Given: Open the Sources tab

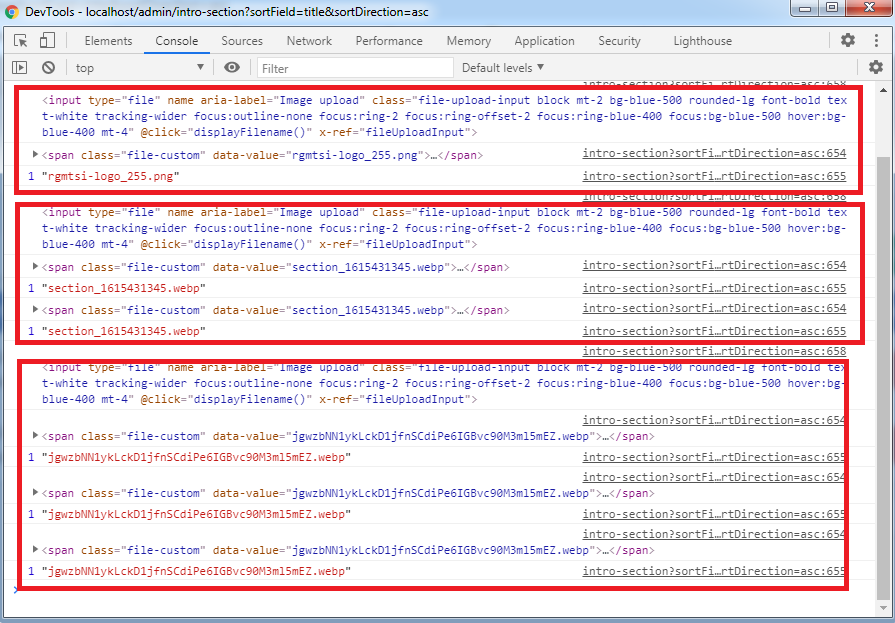Looking at the screenshot, I should (x=242, y=41).
